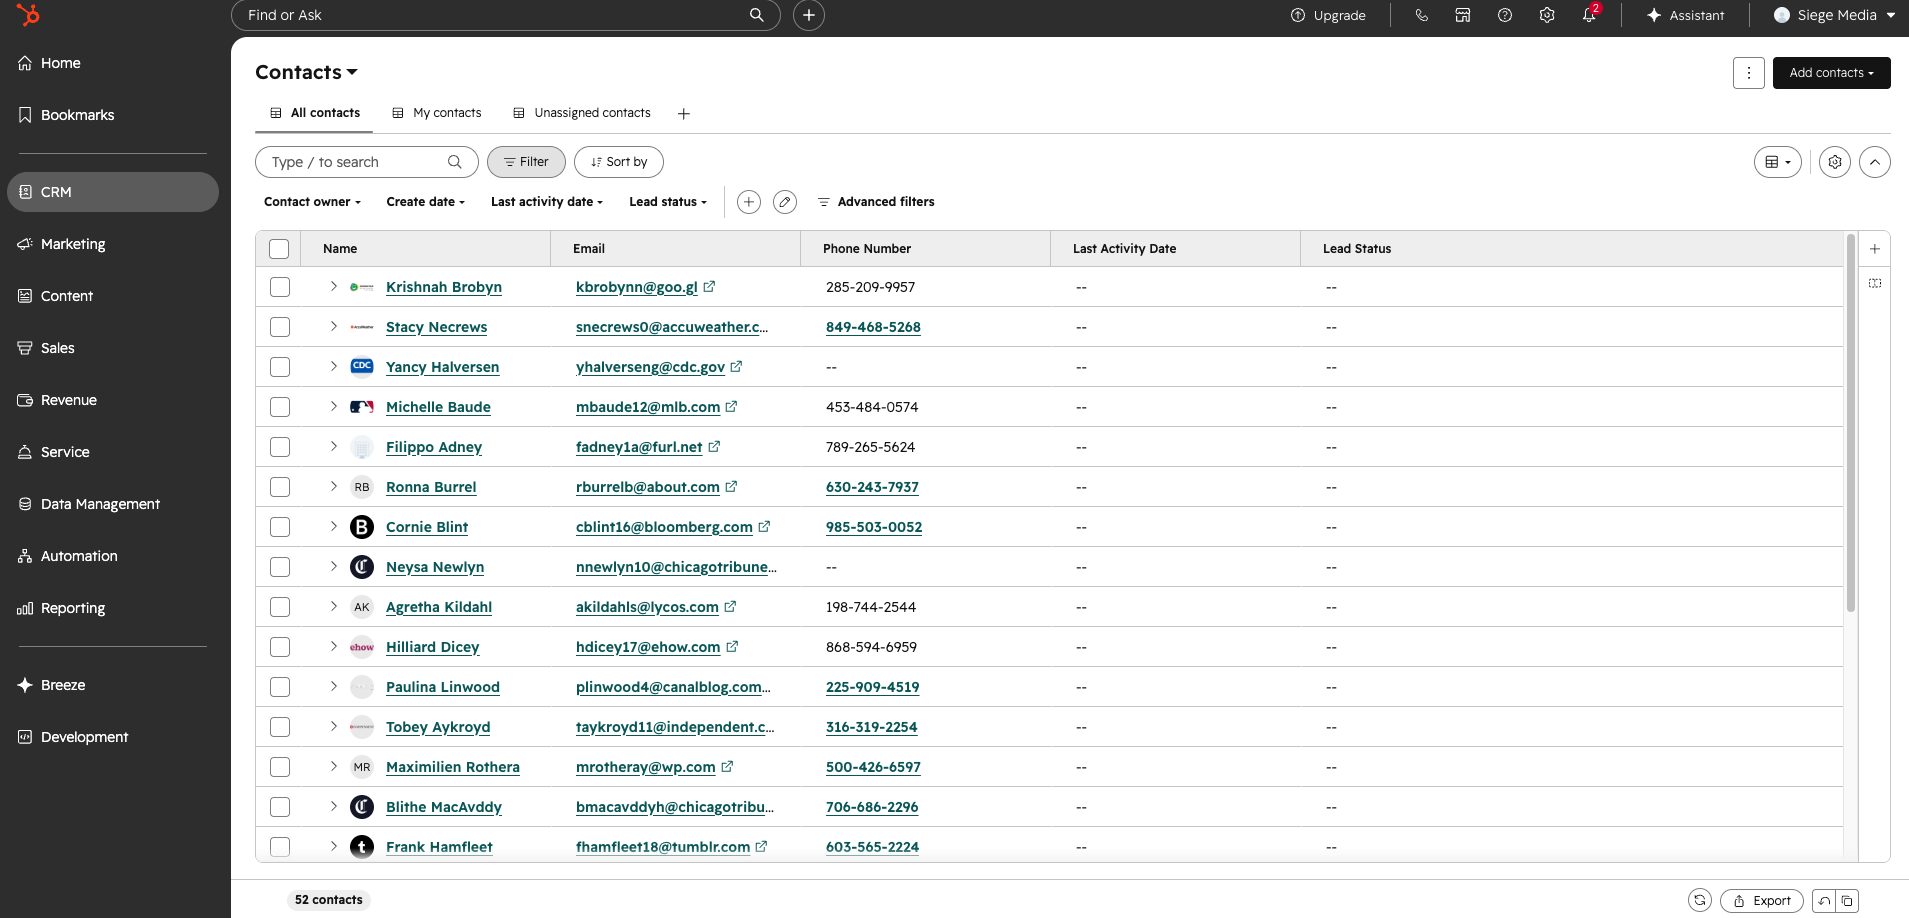
Task: Expand the Neysa Newlyn row chevron
Action: coord(333,566)
